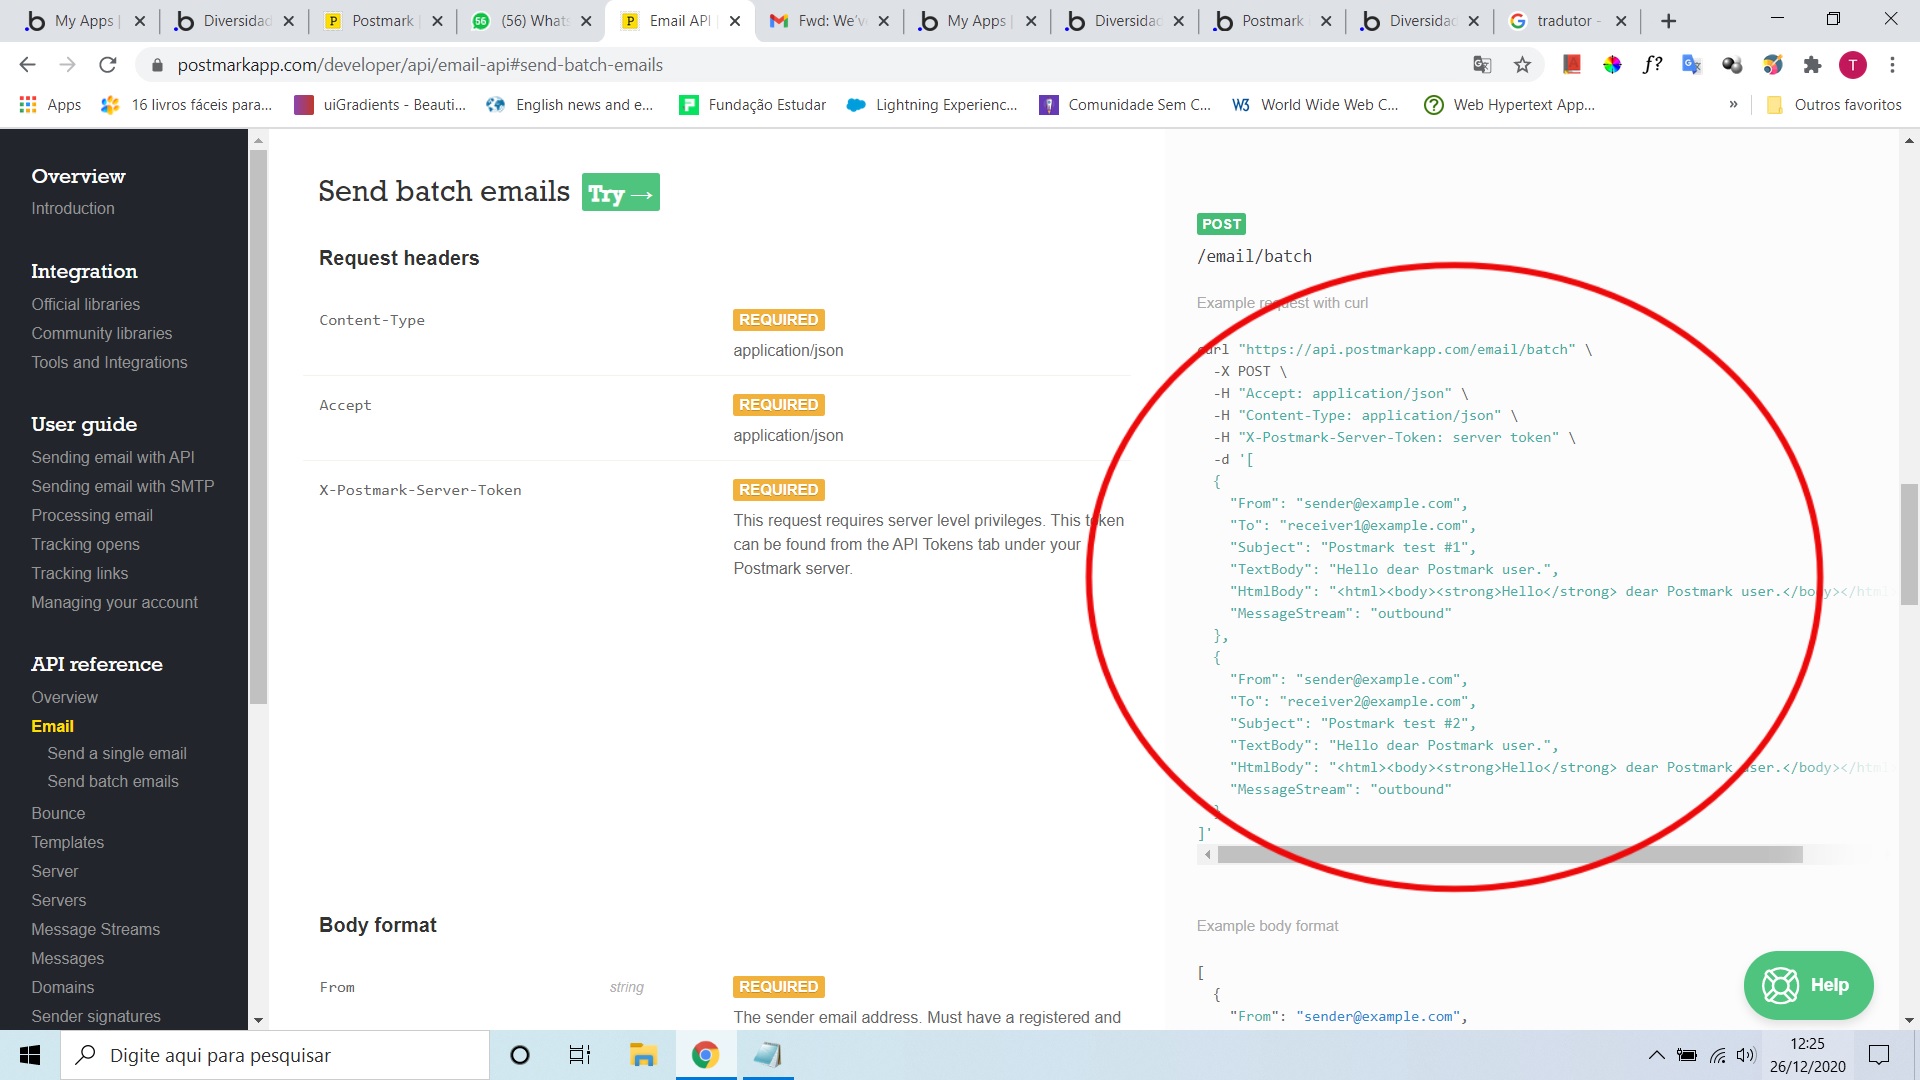Open Tools and Integrations link

coord(109,362)
